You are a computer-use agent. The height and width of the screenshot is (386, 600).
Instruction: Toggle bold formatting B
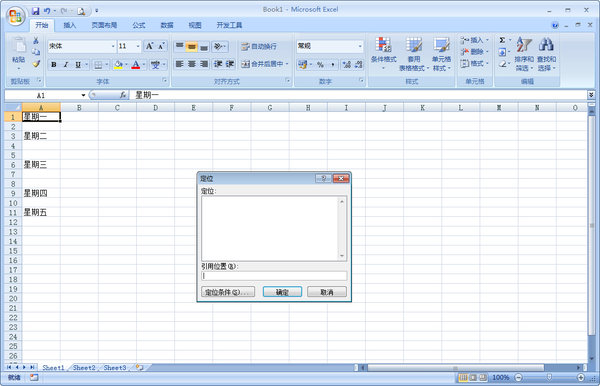[x=54, y=65]
